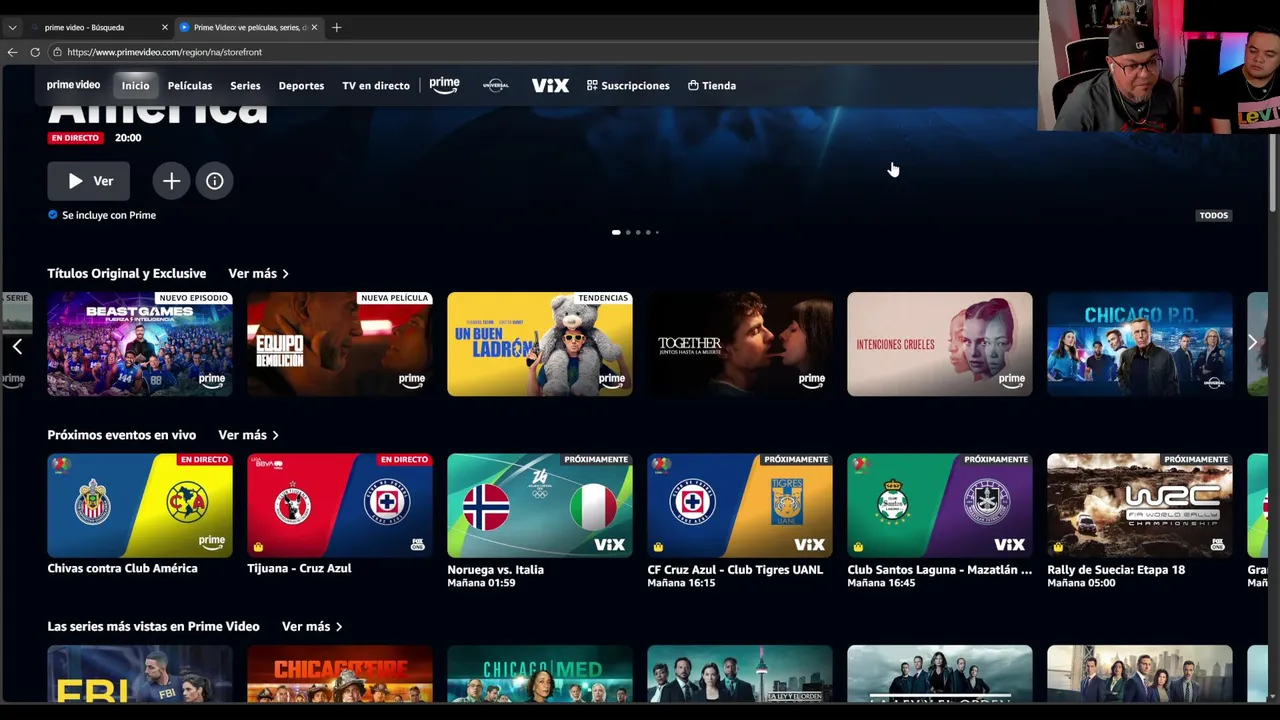Show next titles in Original y Exclusive row

point(1252,343)
